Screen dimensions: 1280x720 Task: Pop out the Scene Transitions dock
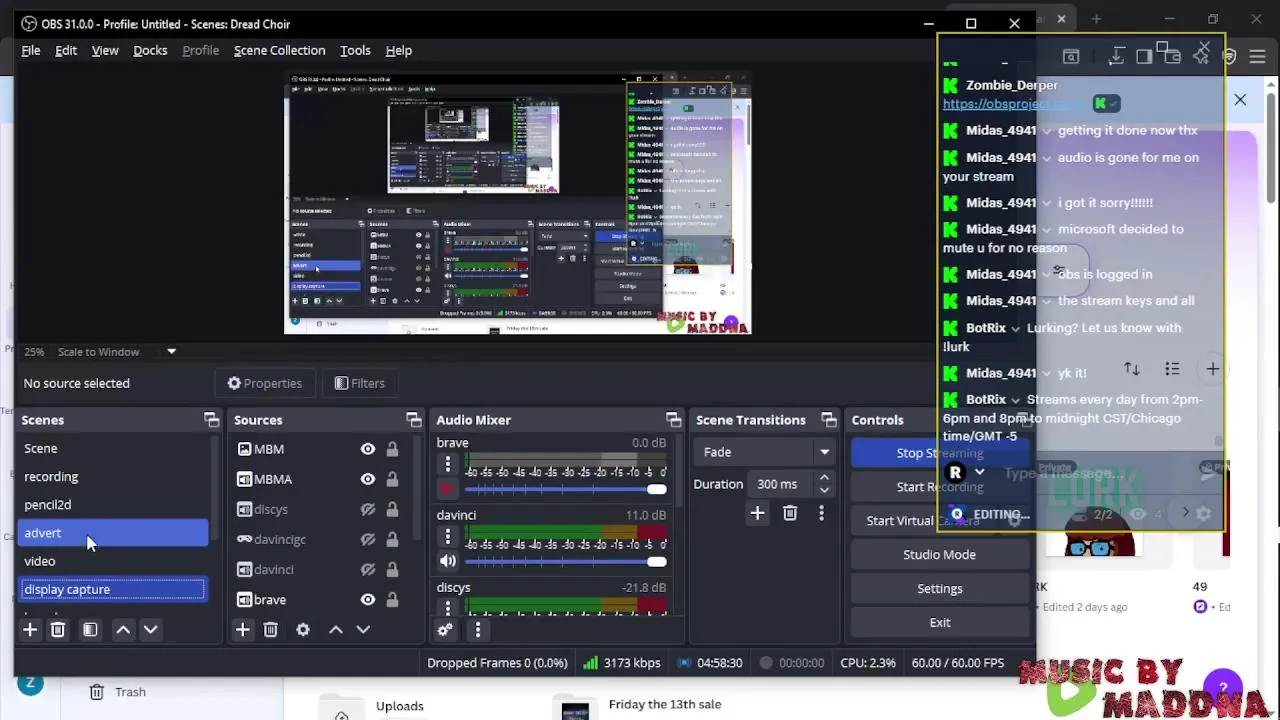829,420
